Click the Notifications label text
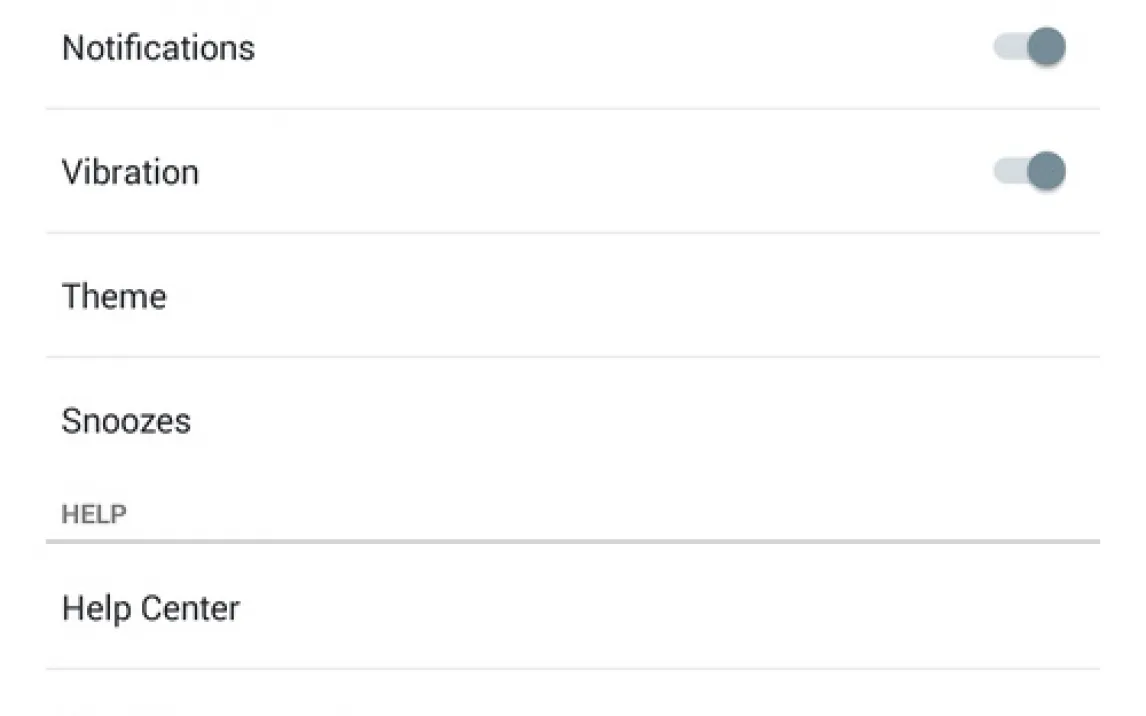This screenshot has height=716, width=1146. (x=158, y=48)
